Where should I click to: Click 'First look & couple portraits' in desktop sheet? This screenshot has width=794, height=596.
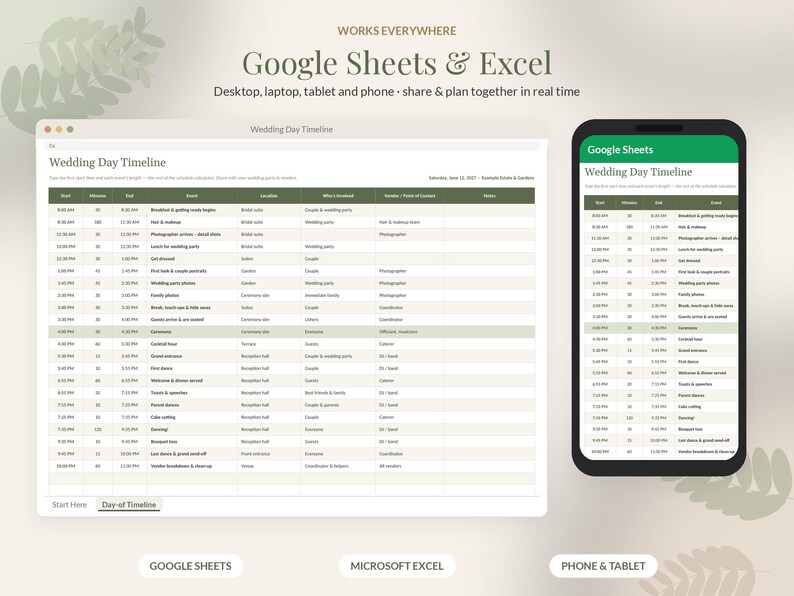178,271
